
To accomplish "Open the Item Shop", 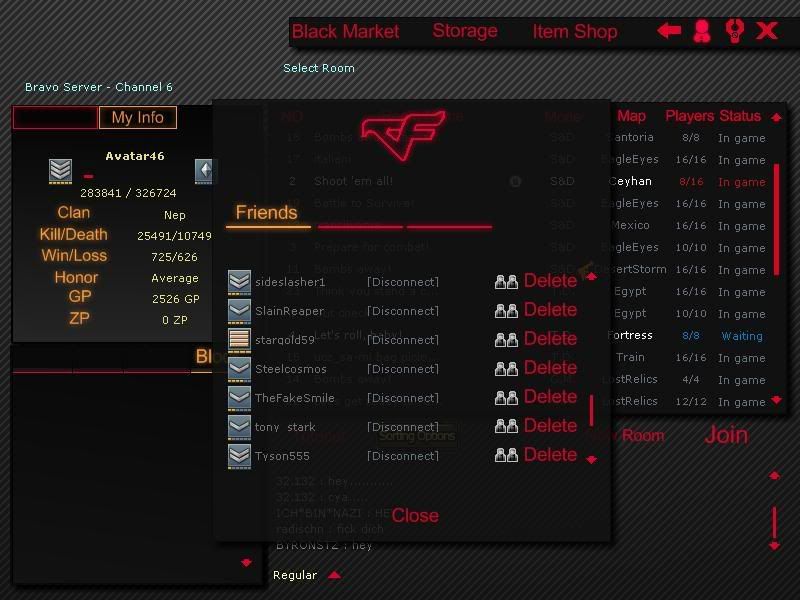I will tap(574, 31).
